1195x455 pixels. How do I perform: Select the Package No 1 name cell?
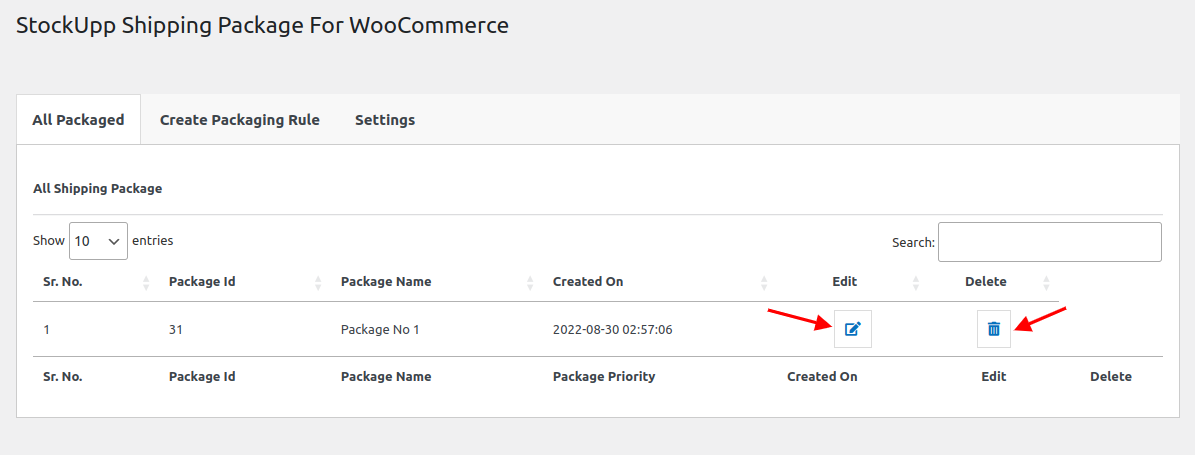(x=380, y=330)
